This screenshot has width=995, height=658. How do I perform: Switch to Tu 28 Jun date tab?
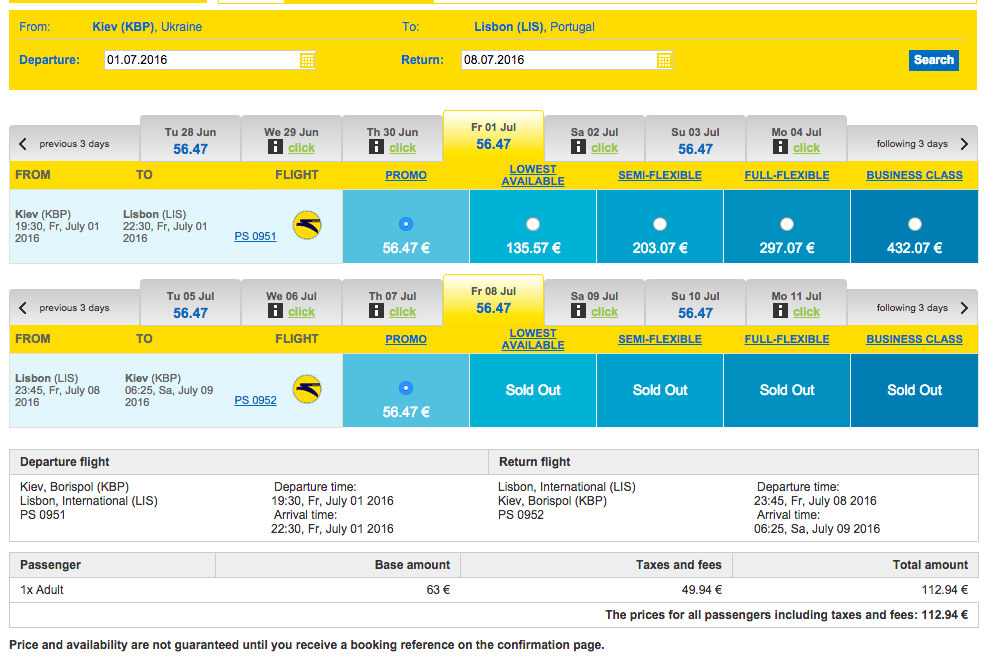tap(190, 140)
